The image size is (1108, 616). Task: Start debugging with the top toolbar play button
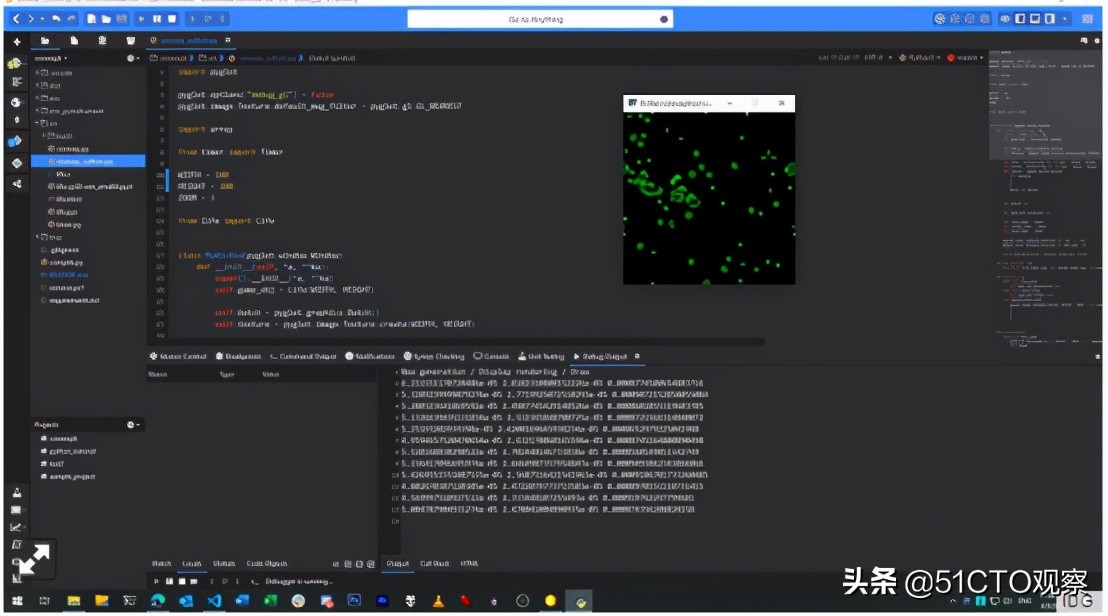pos(141,19)
